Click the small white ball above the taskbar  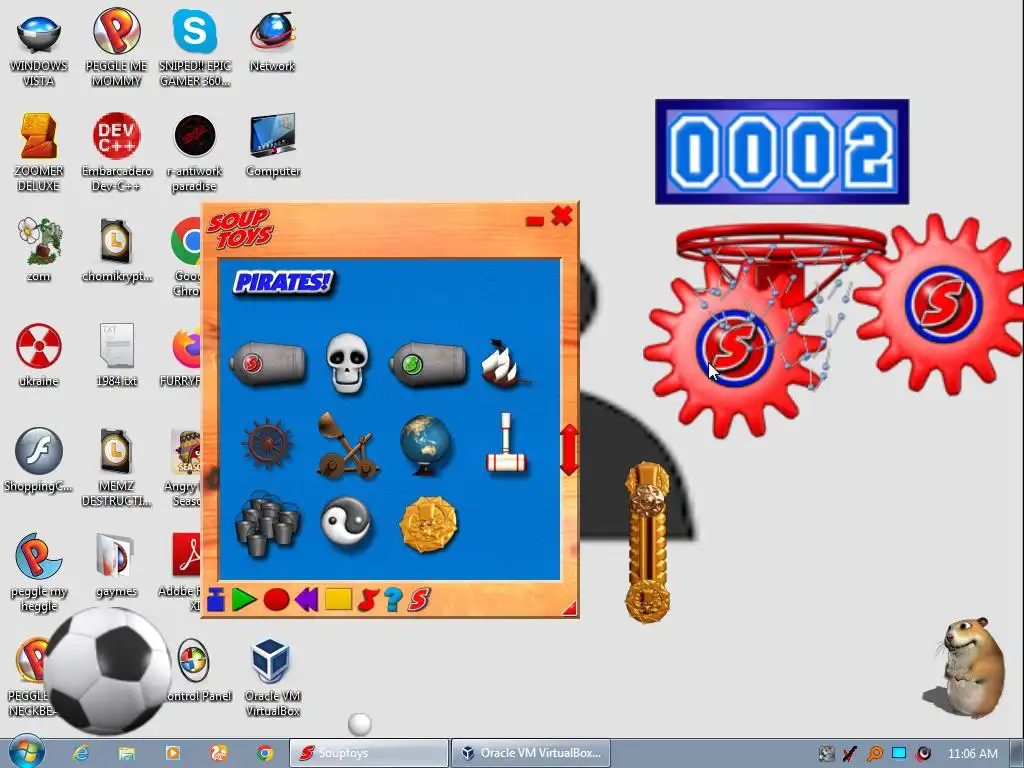(359, 724)
